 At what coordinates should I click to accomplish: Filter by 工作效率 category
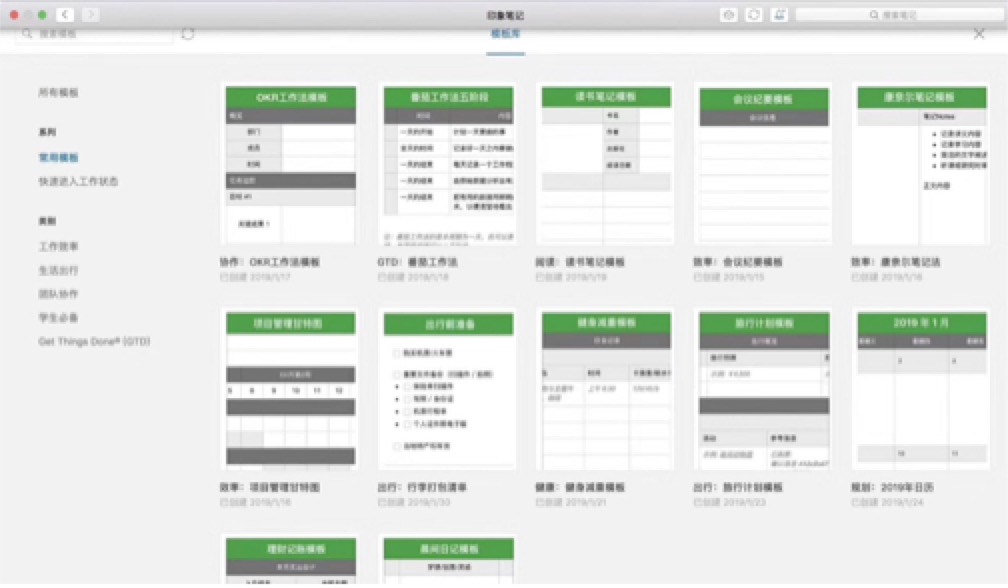58,246
